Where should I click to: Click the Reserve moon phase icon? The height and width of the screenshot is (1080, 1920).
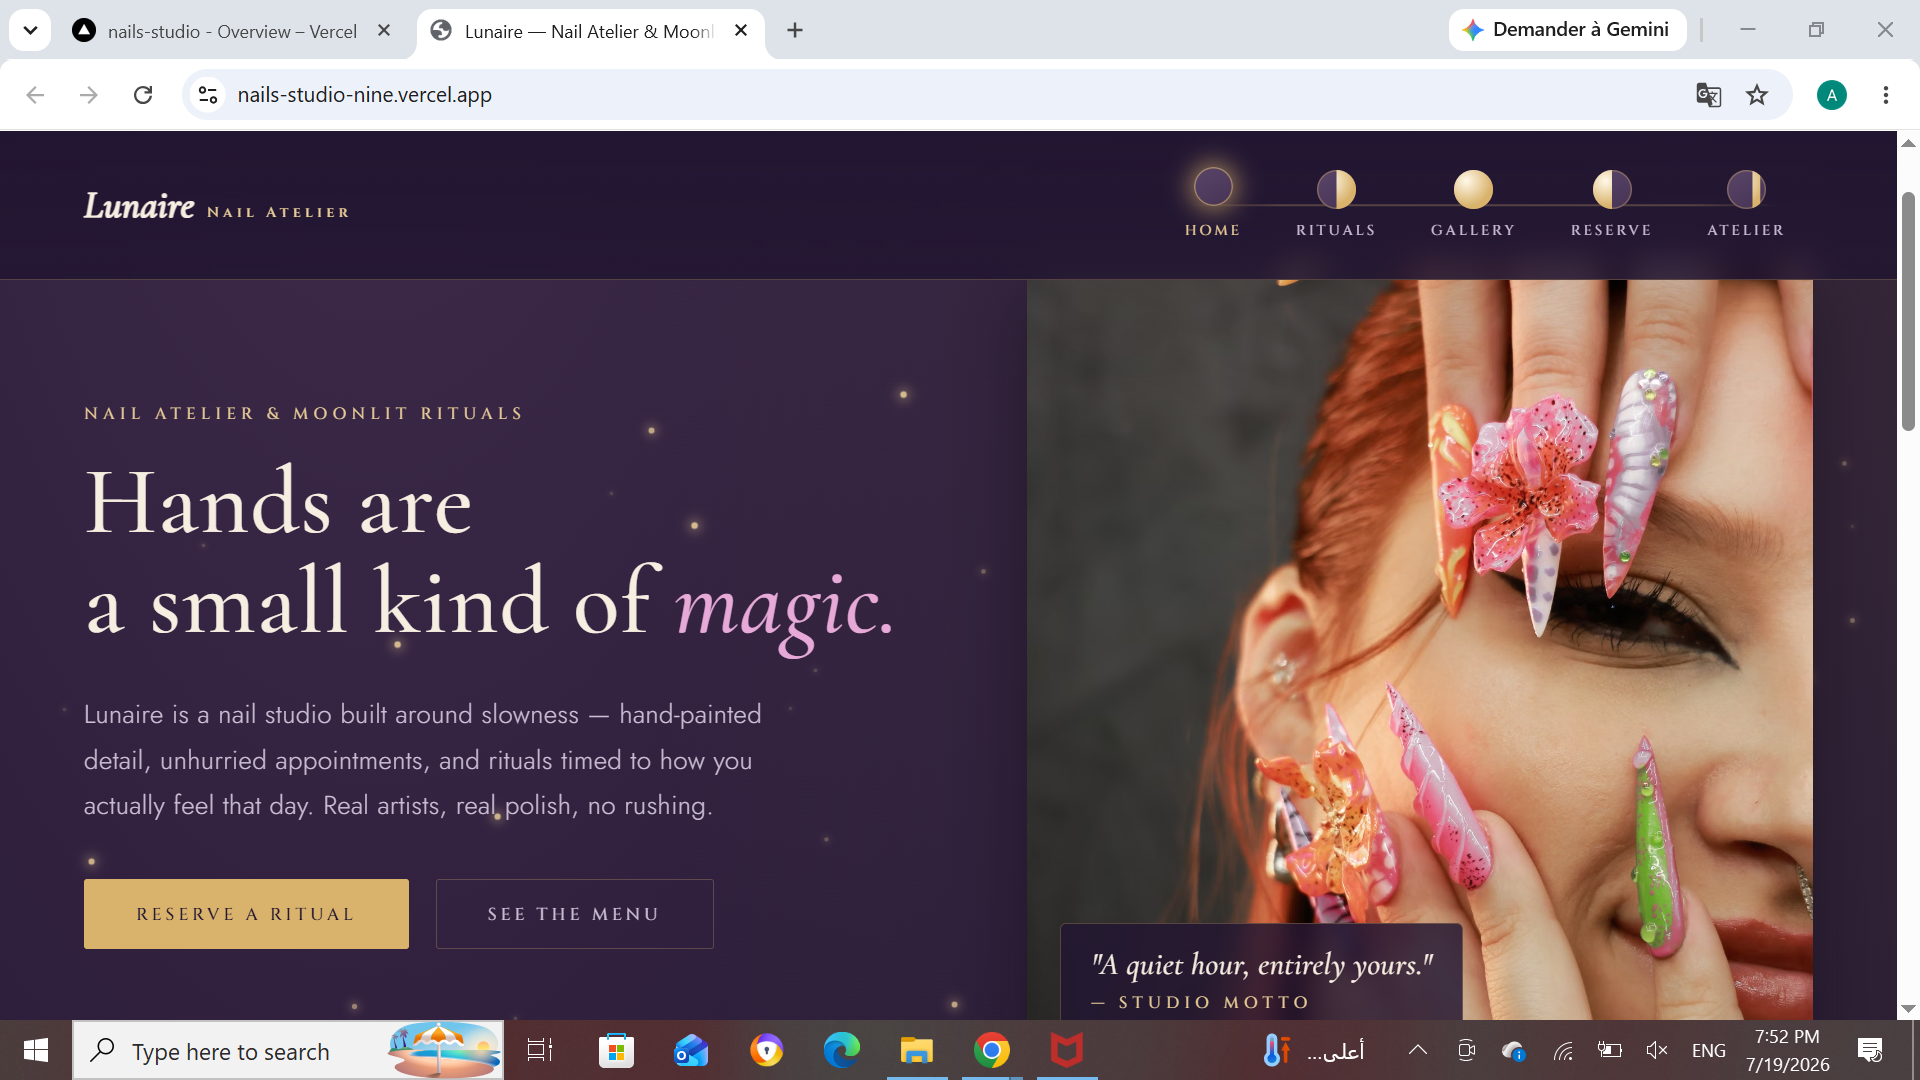click(1611, 189)
